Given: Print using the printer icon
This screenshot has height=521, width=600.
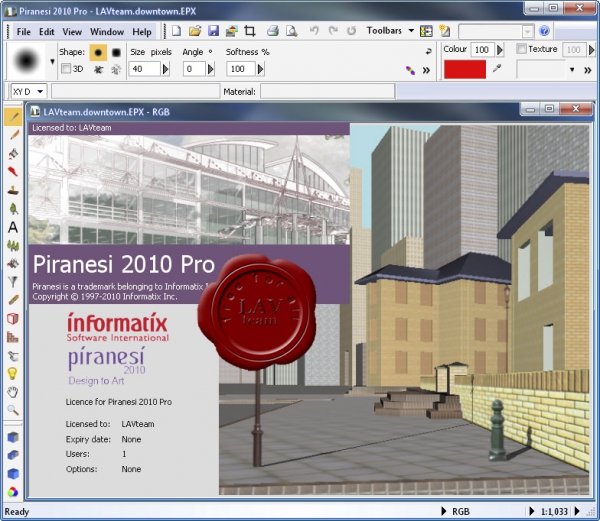Looking at the screenshot, I should coord(273,31).
